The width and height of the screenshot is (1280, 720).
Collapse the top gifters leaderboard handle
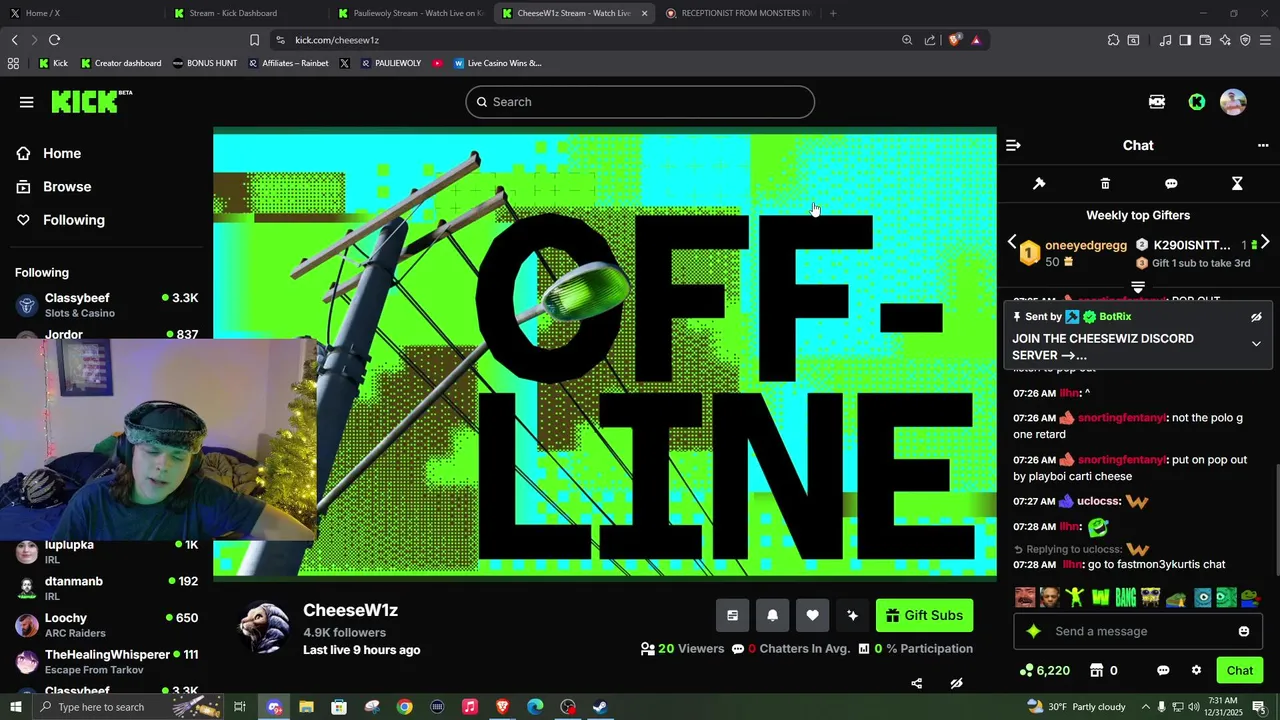tap(1138, 287)
